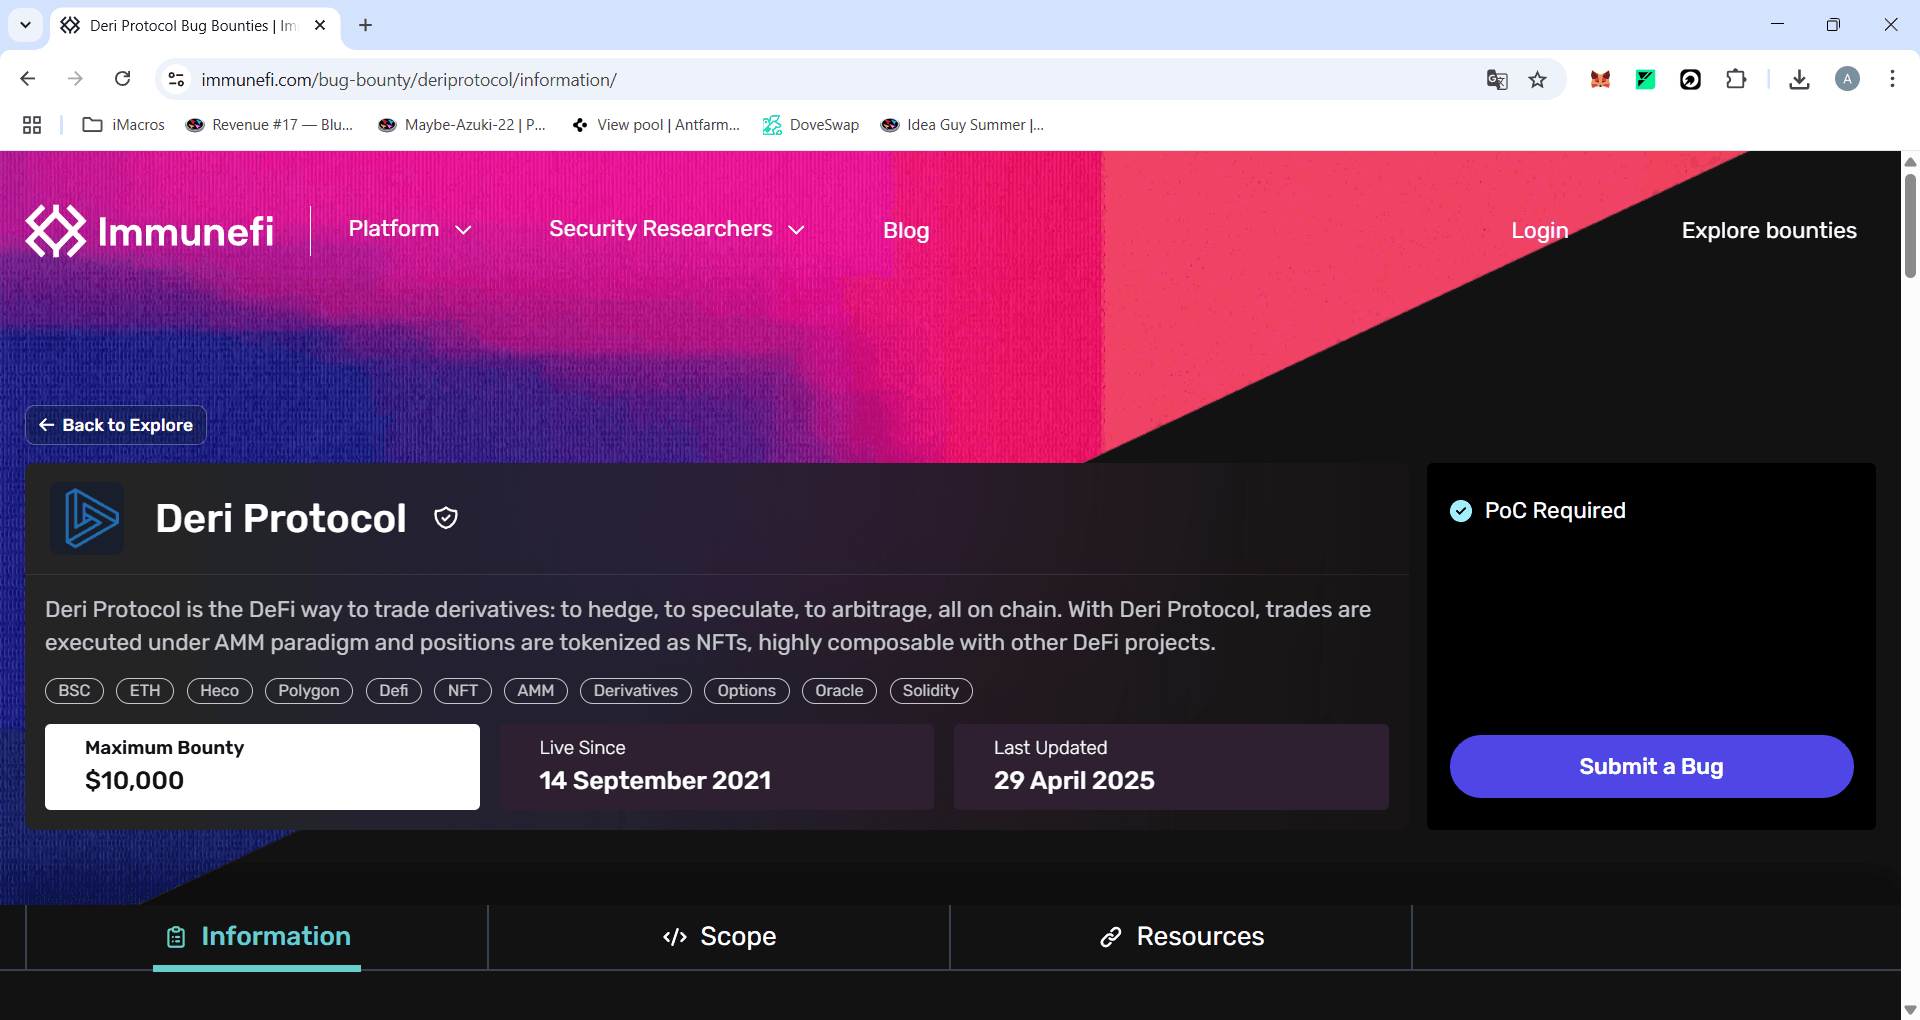This screenshot has width=1920, height=1020.
Task: Open the Revenue #17 bookmark
Action: (x=270, y=125)
